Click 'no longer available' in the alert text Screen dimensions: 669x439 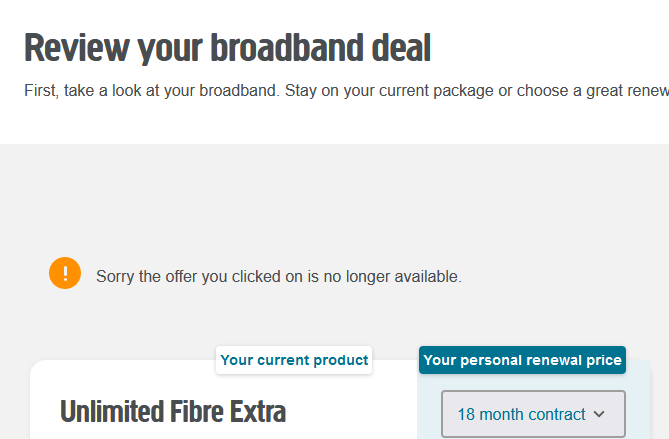click(395, 276)
